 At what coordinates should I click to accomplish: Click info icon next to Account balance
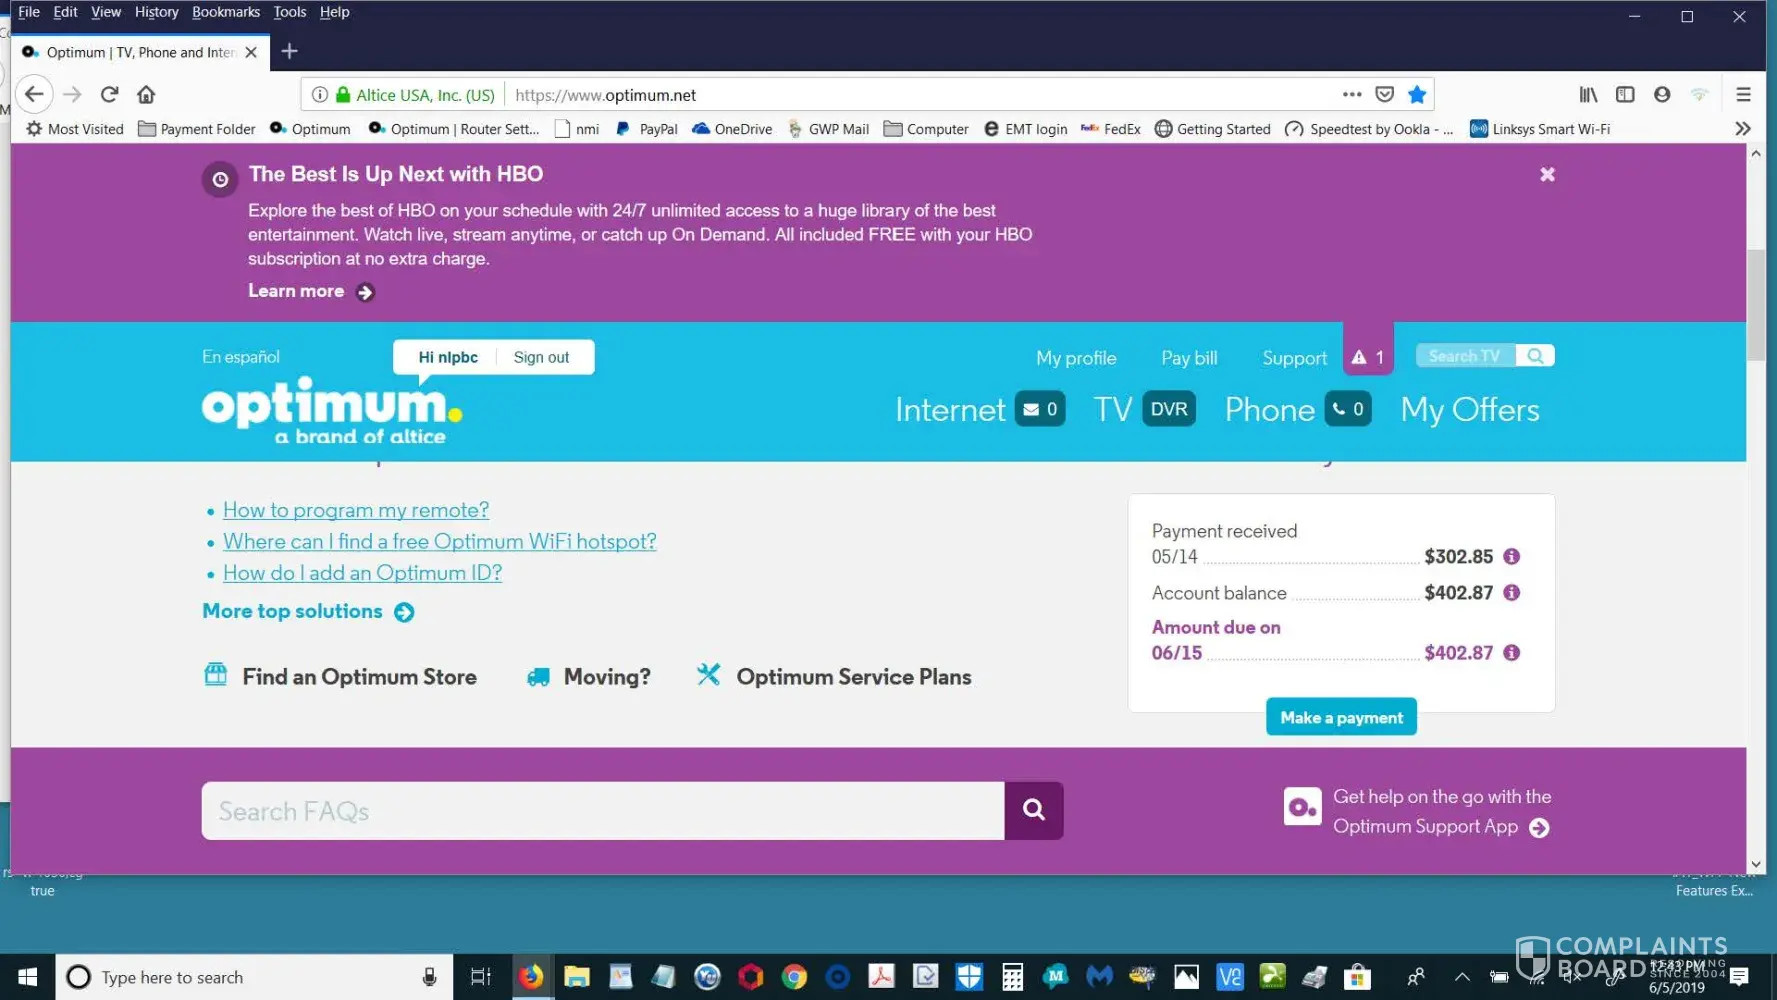coord(1511,593)
